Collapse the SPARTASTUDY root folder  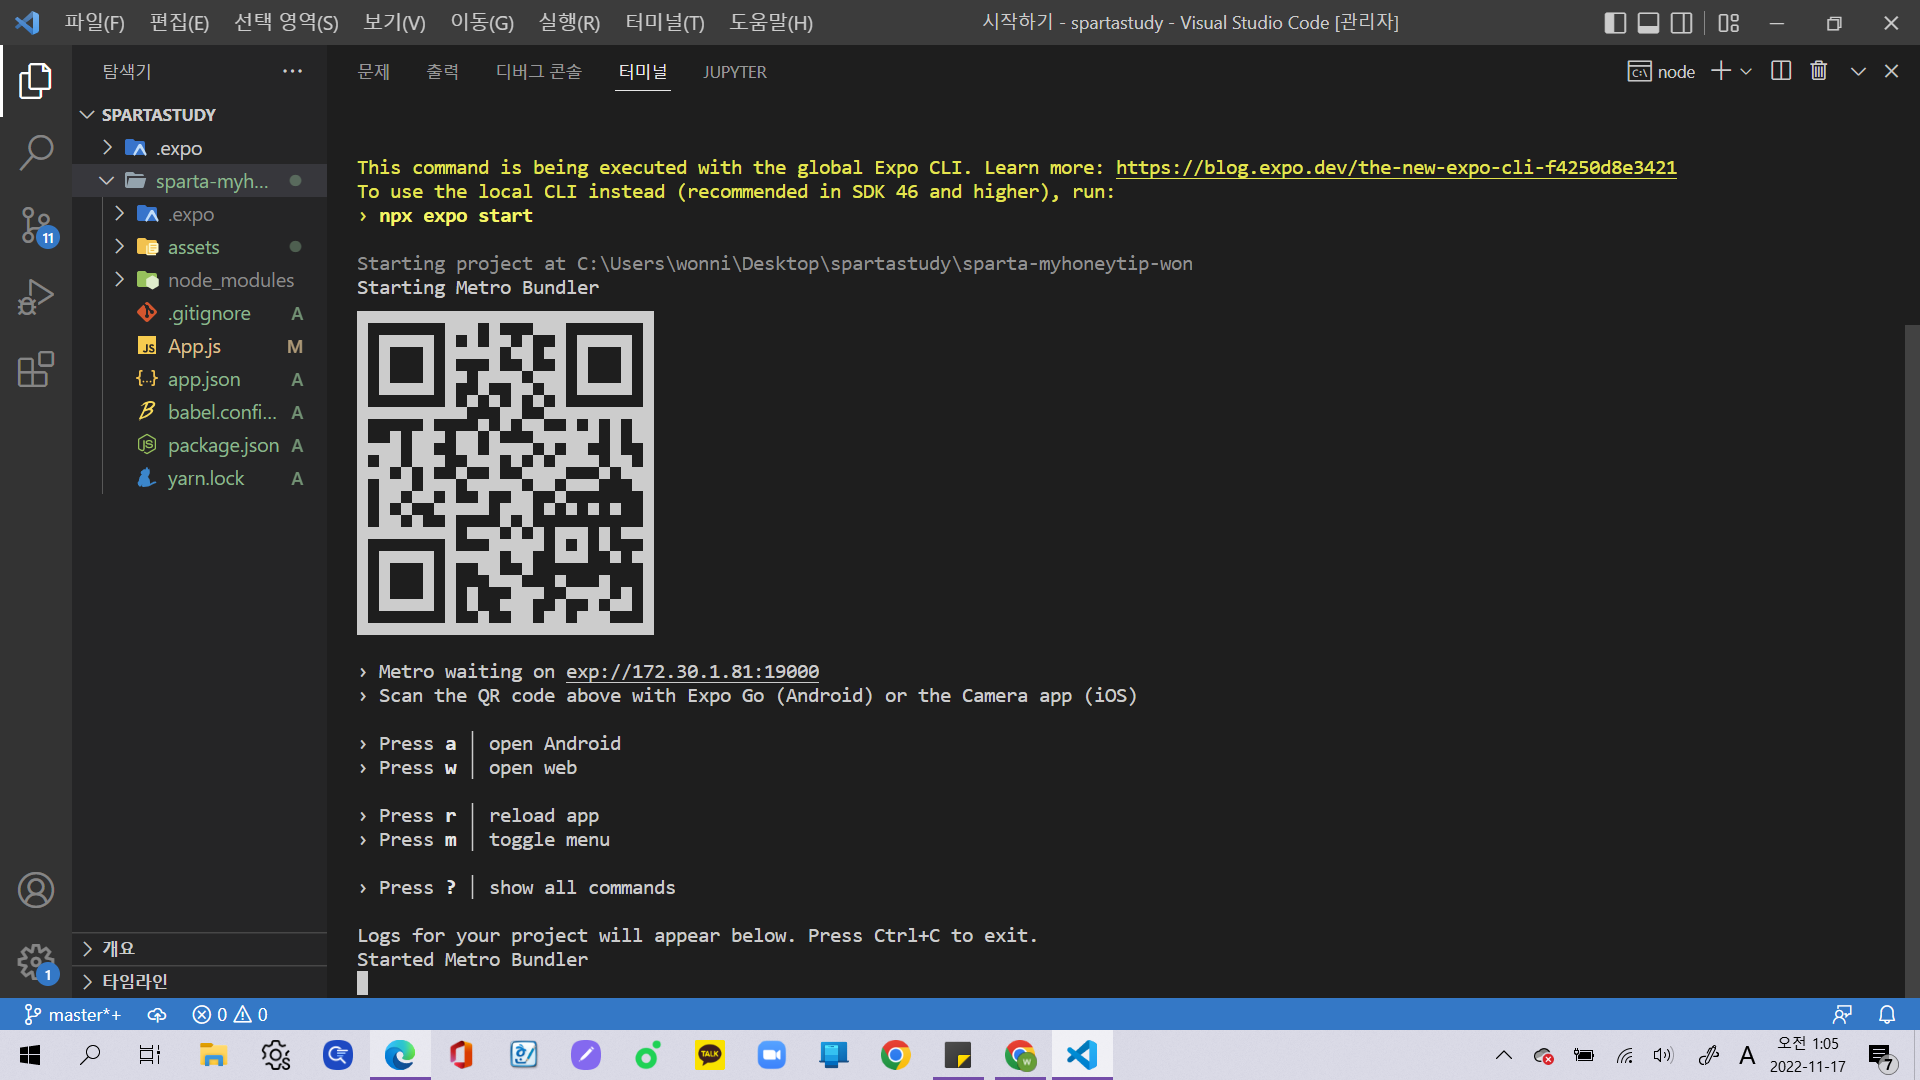200,115
